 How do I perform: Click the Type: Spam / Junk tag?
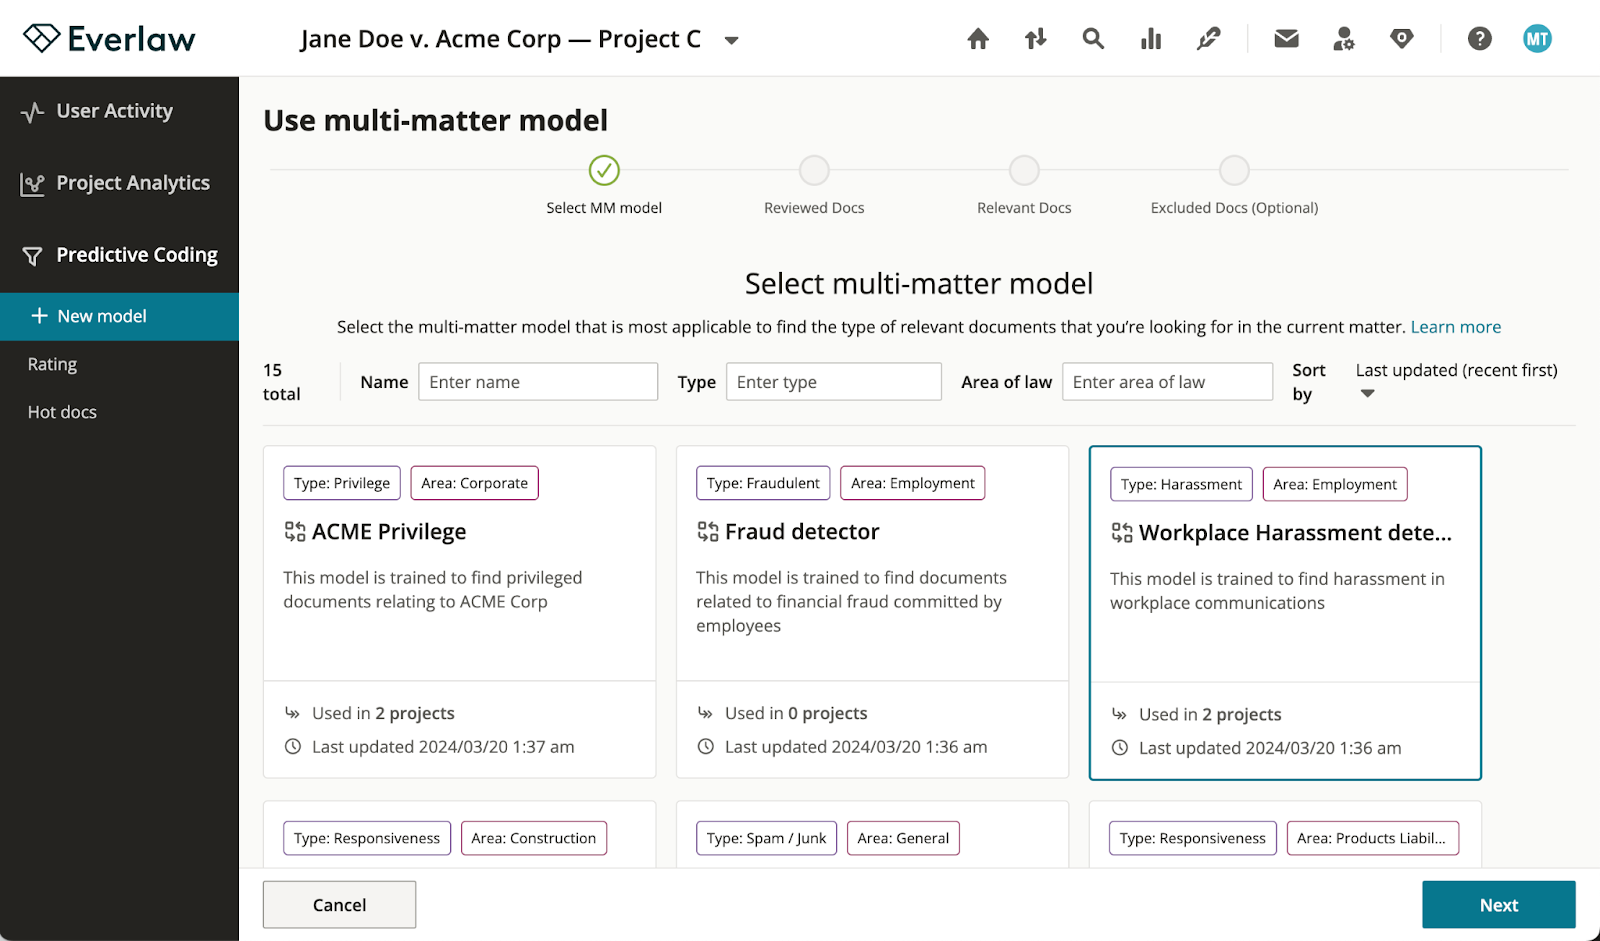pos(767,838)
